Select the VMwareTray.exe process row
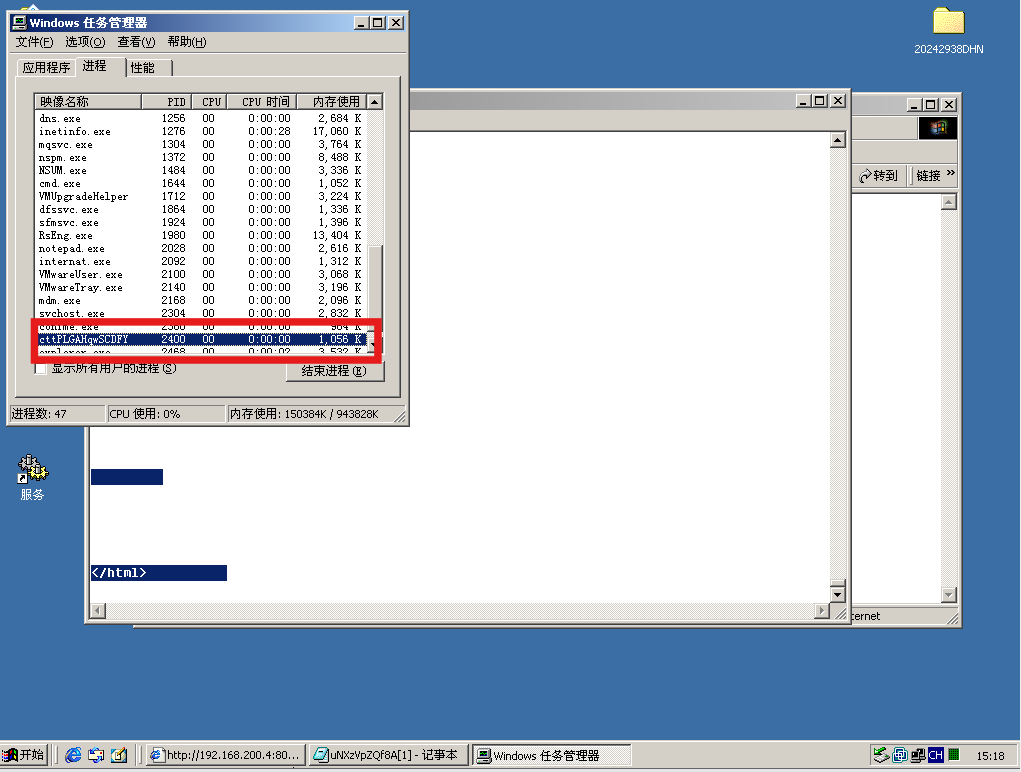This screenshot has height=772, width=1021. 201,288
